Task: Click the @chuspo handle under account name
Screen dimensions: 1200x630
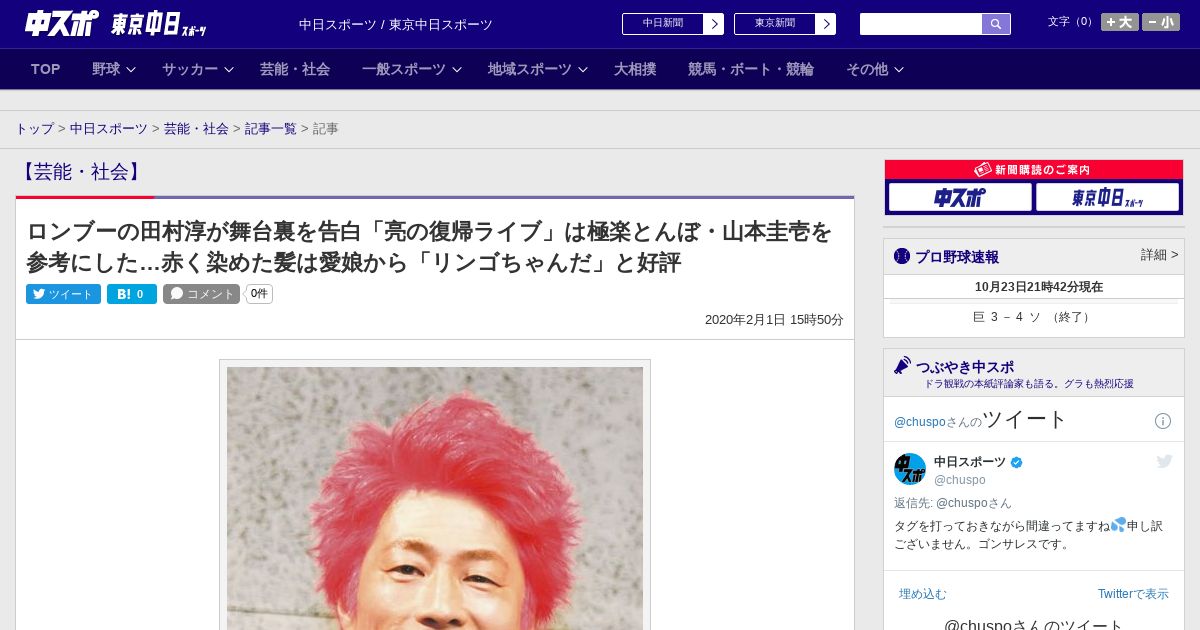Action: pyautogui.click(x=960, y=480)
